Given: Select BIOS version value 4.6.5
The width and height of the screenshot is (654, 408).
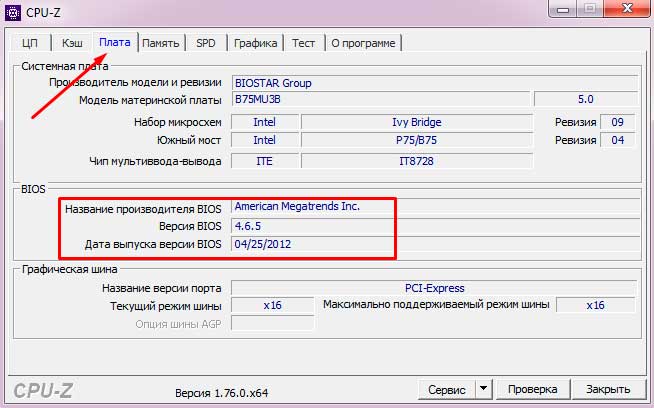Looking at the screenshot, I should coord(435,226).
